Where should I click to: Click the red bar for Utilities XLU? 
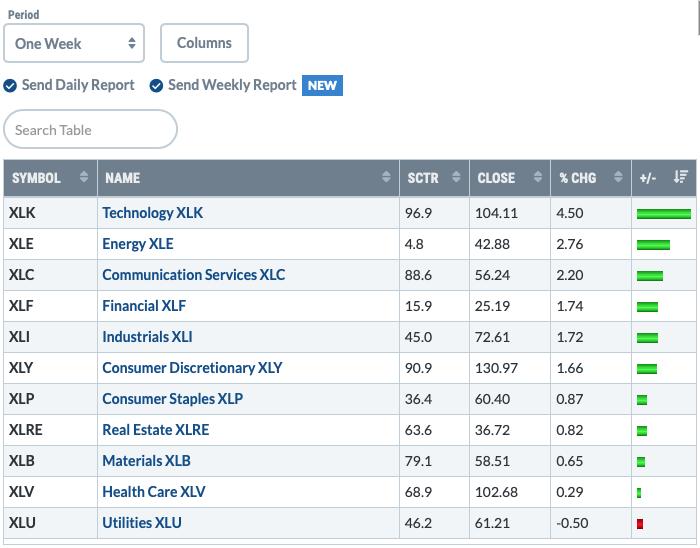[640, 523]
